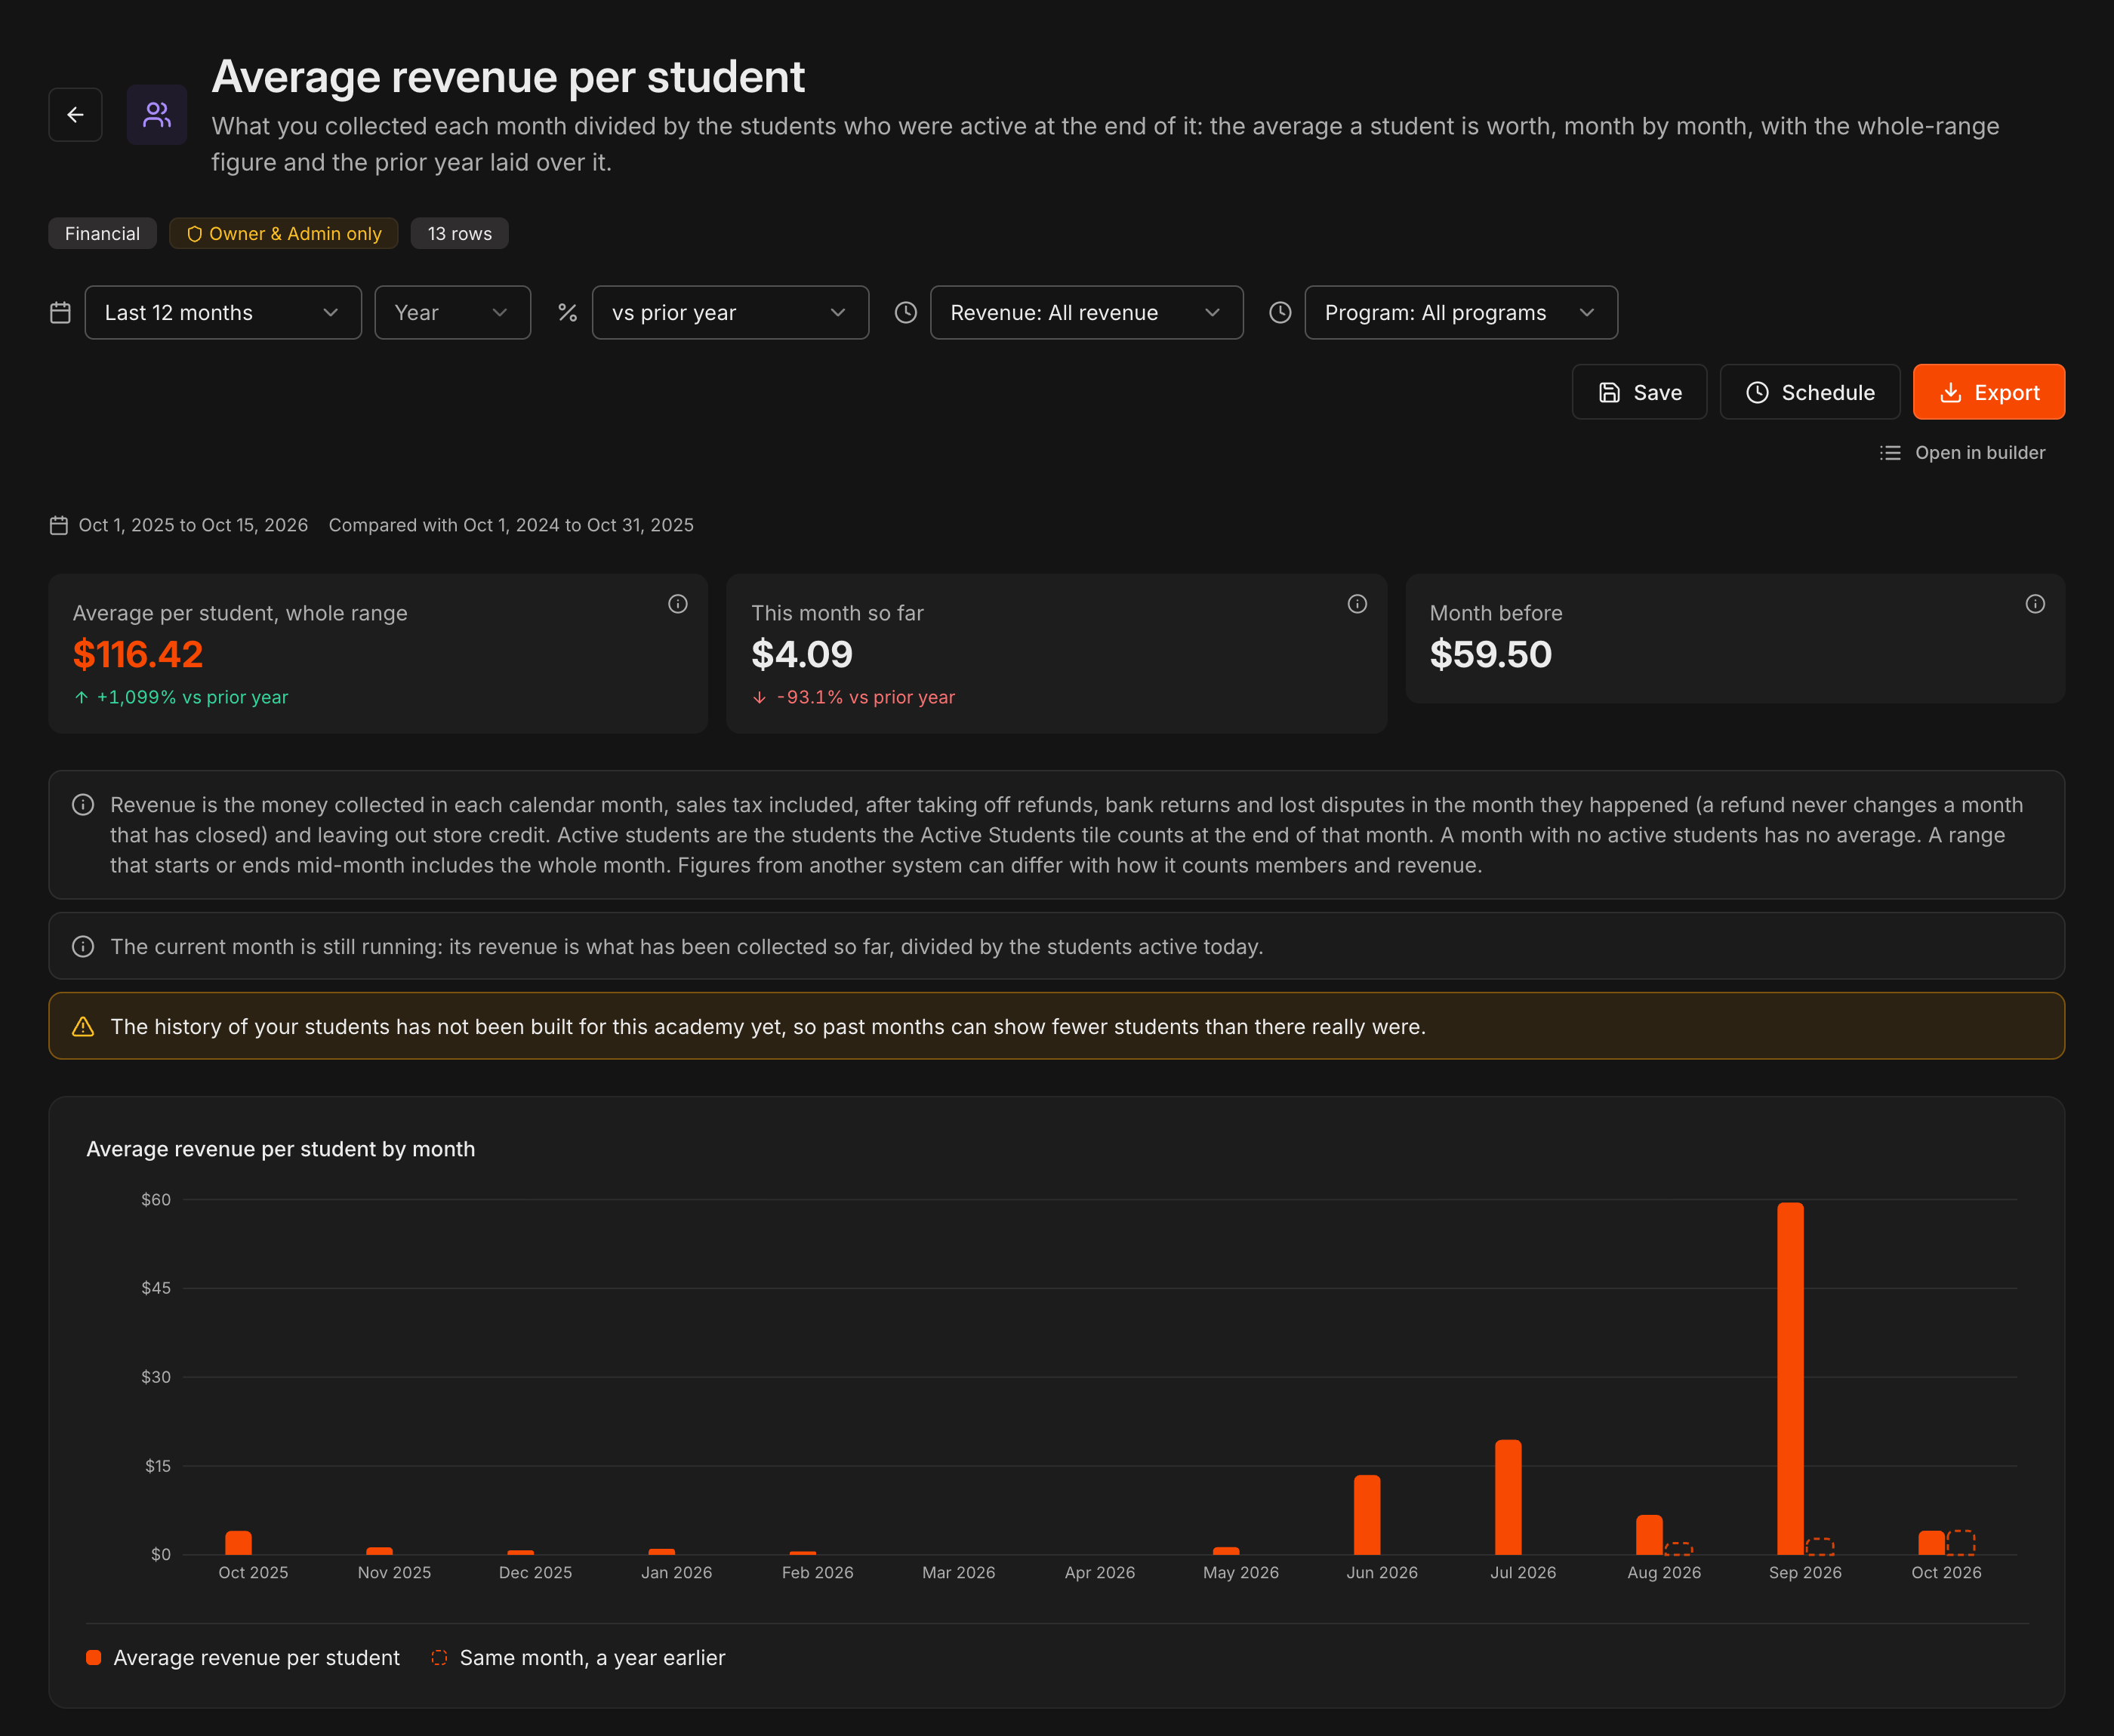Click the calendar icon beside Last 12 months
This screenshot has height=1736, width=2114.
[60, 313]
